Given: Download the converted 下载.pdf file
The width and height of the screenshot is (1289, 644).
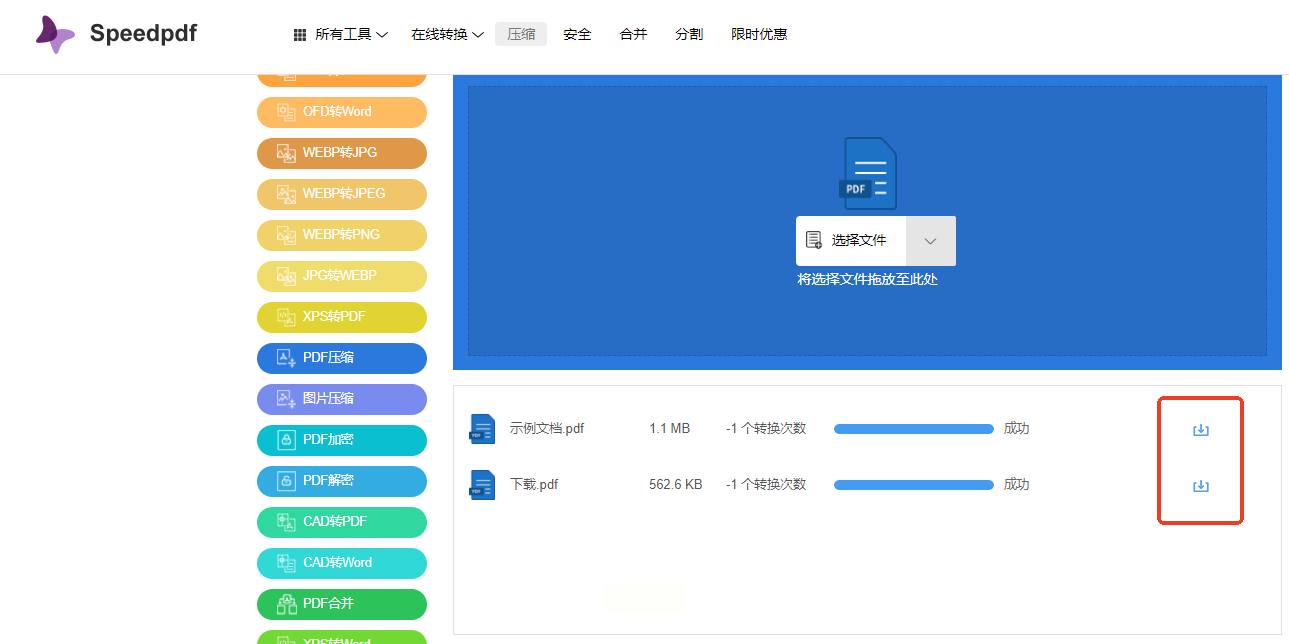Looking at the screenshot, I should pyautogui.click(x=1200, y=486).
